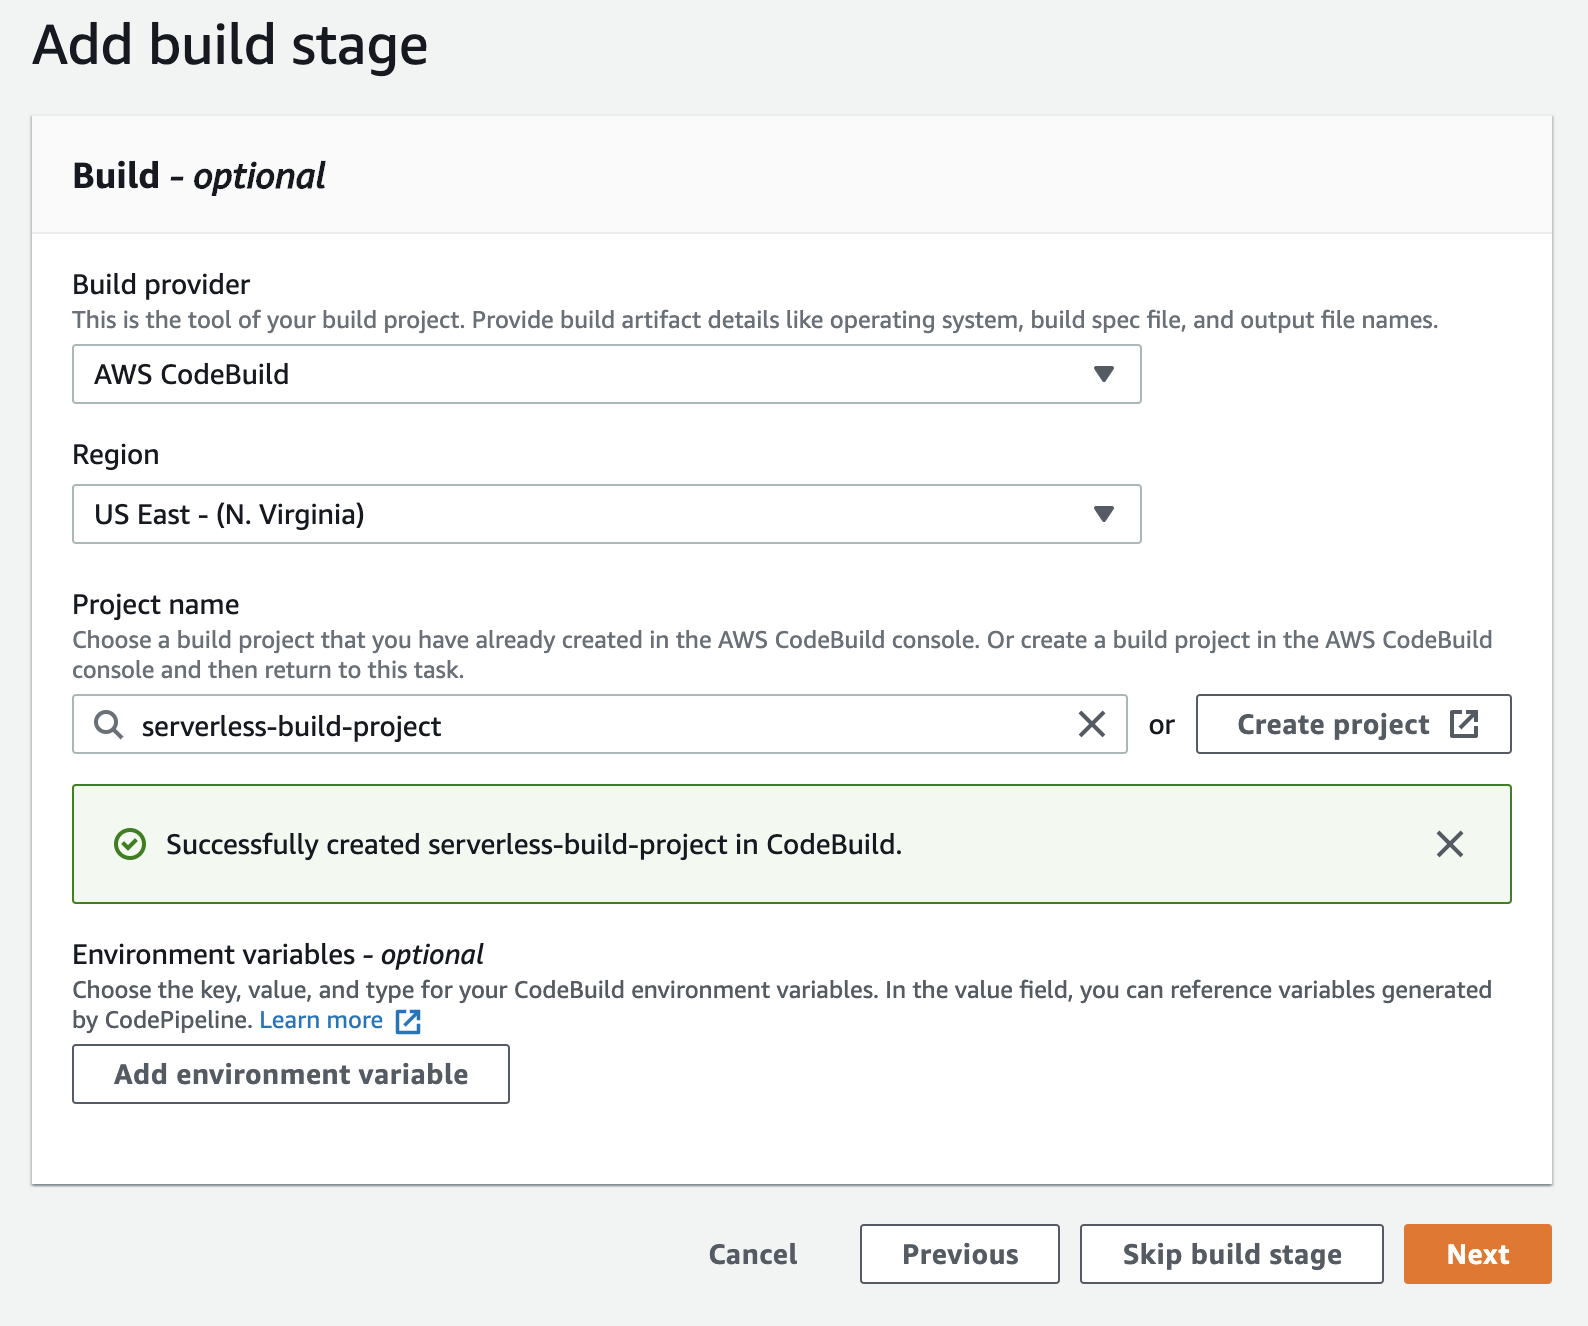1588x1326 pixels.
Task: Open the Build provider dropdown showing AWS CodeBuild
Action: (x=606, y=374)
